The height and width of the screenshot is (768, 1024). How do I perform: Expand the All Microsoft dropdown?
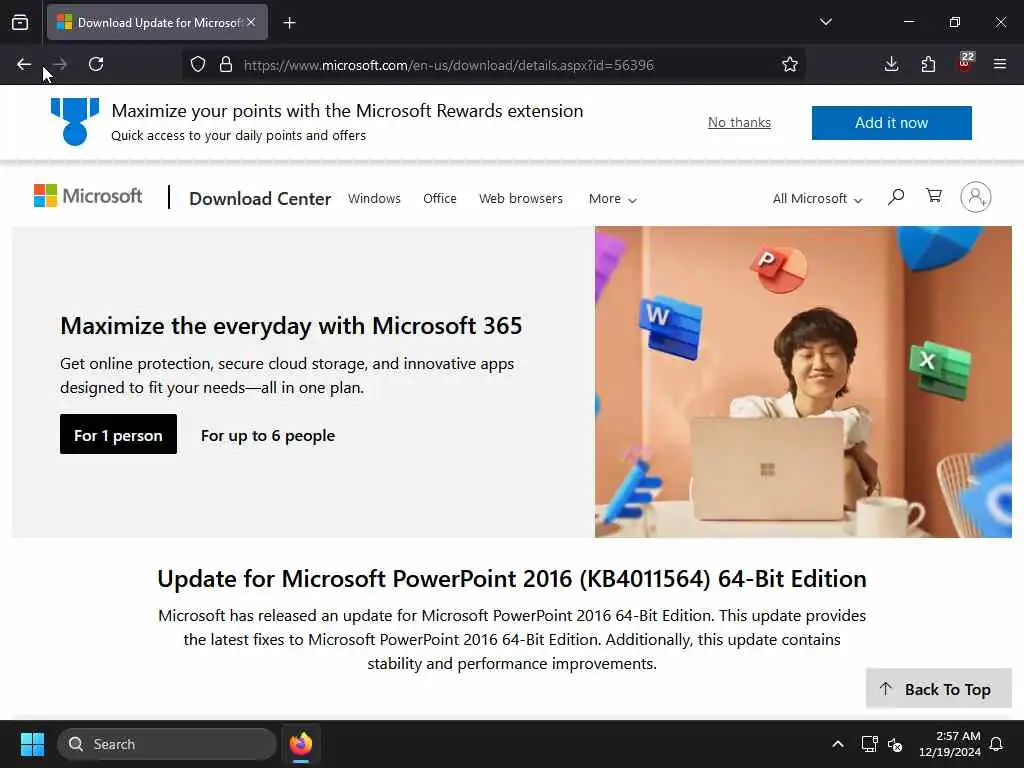tap(817, 199)
